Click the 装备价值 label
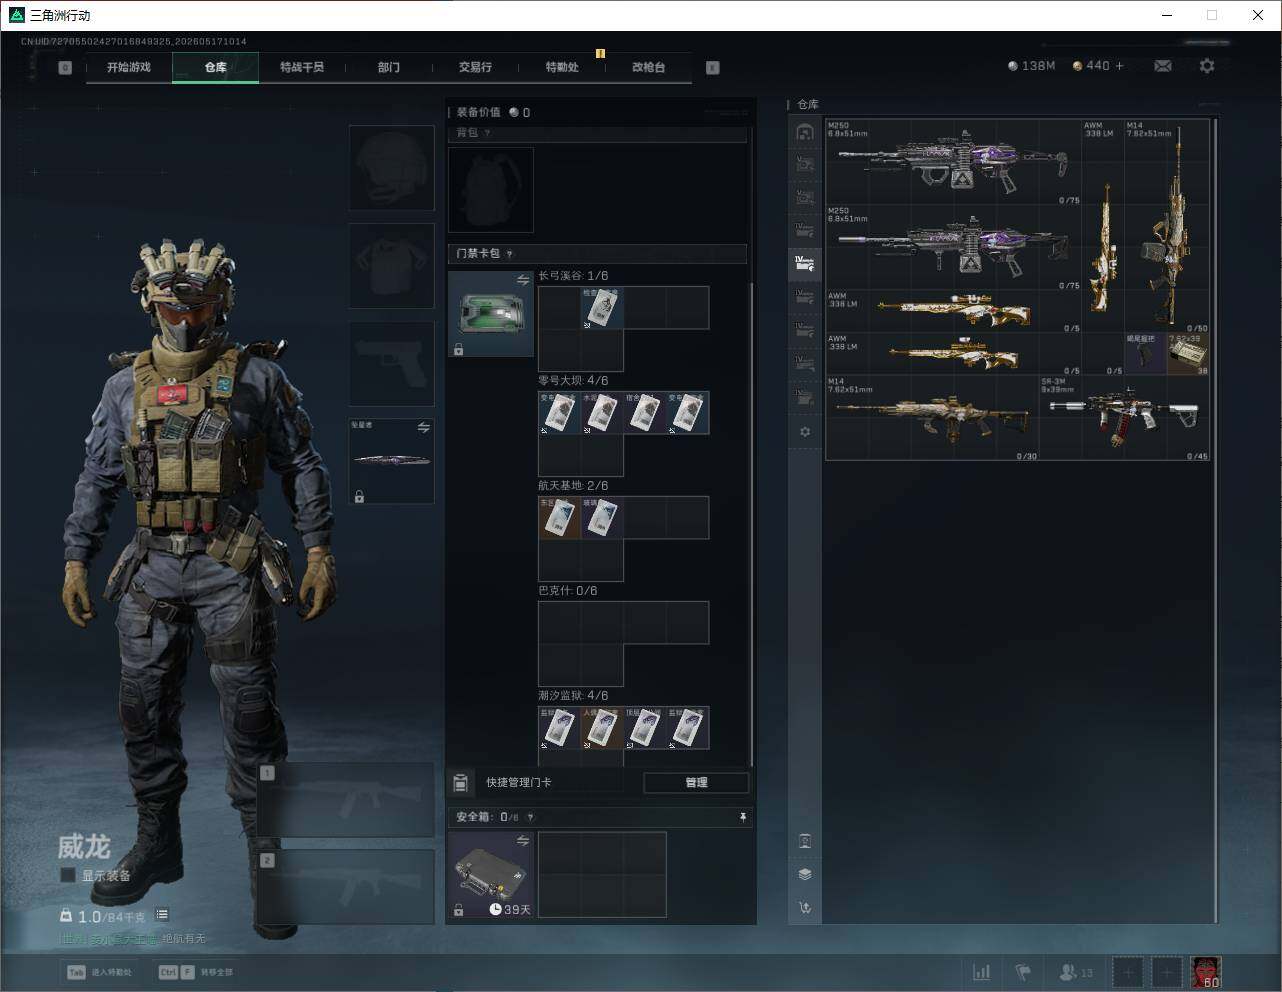 click(x=479, y=112)
